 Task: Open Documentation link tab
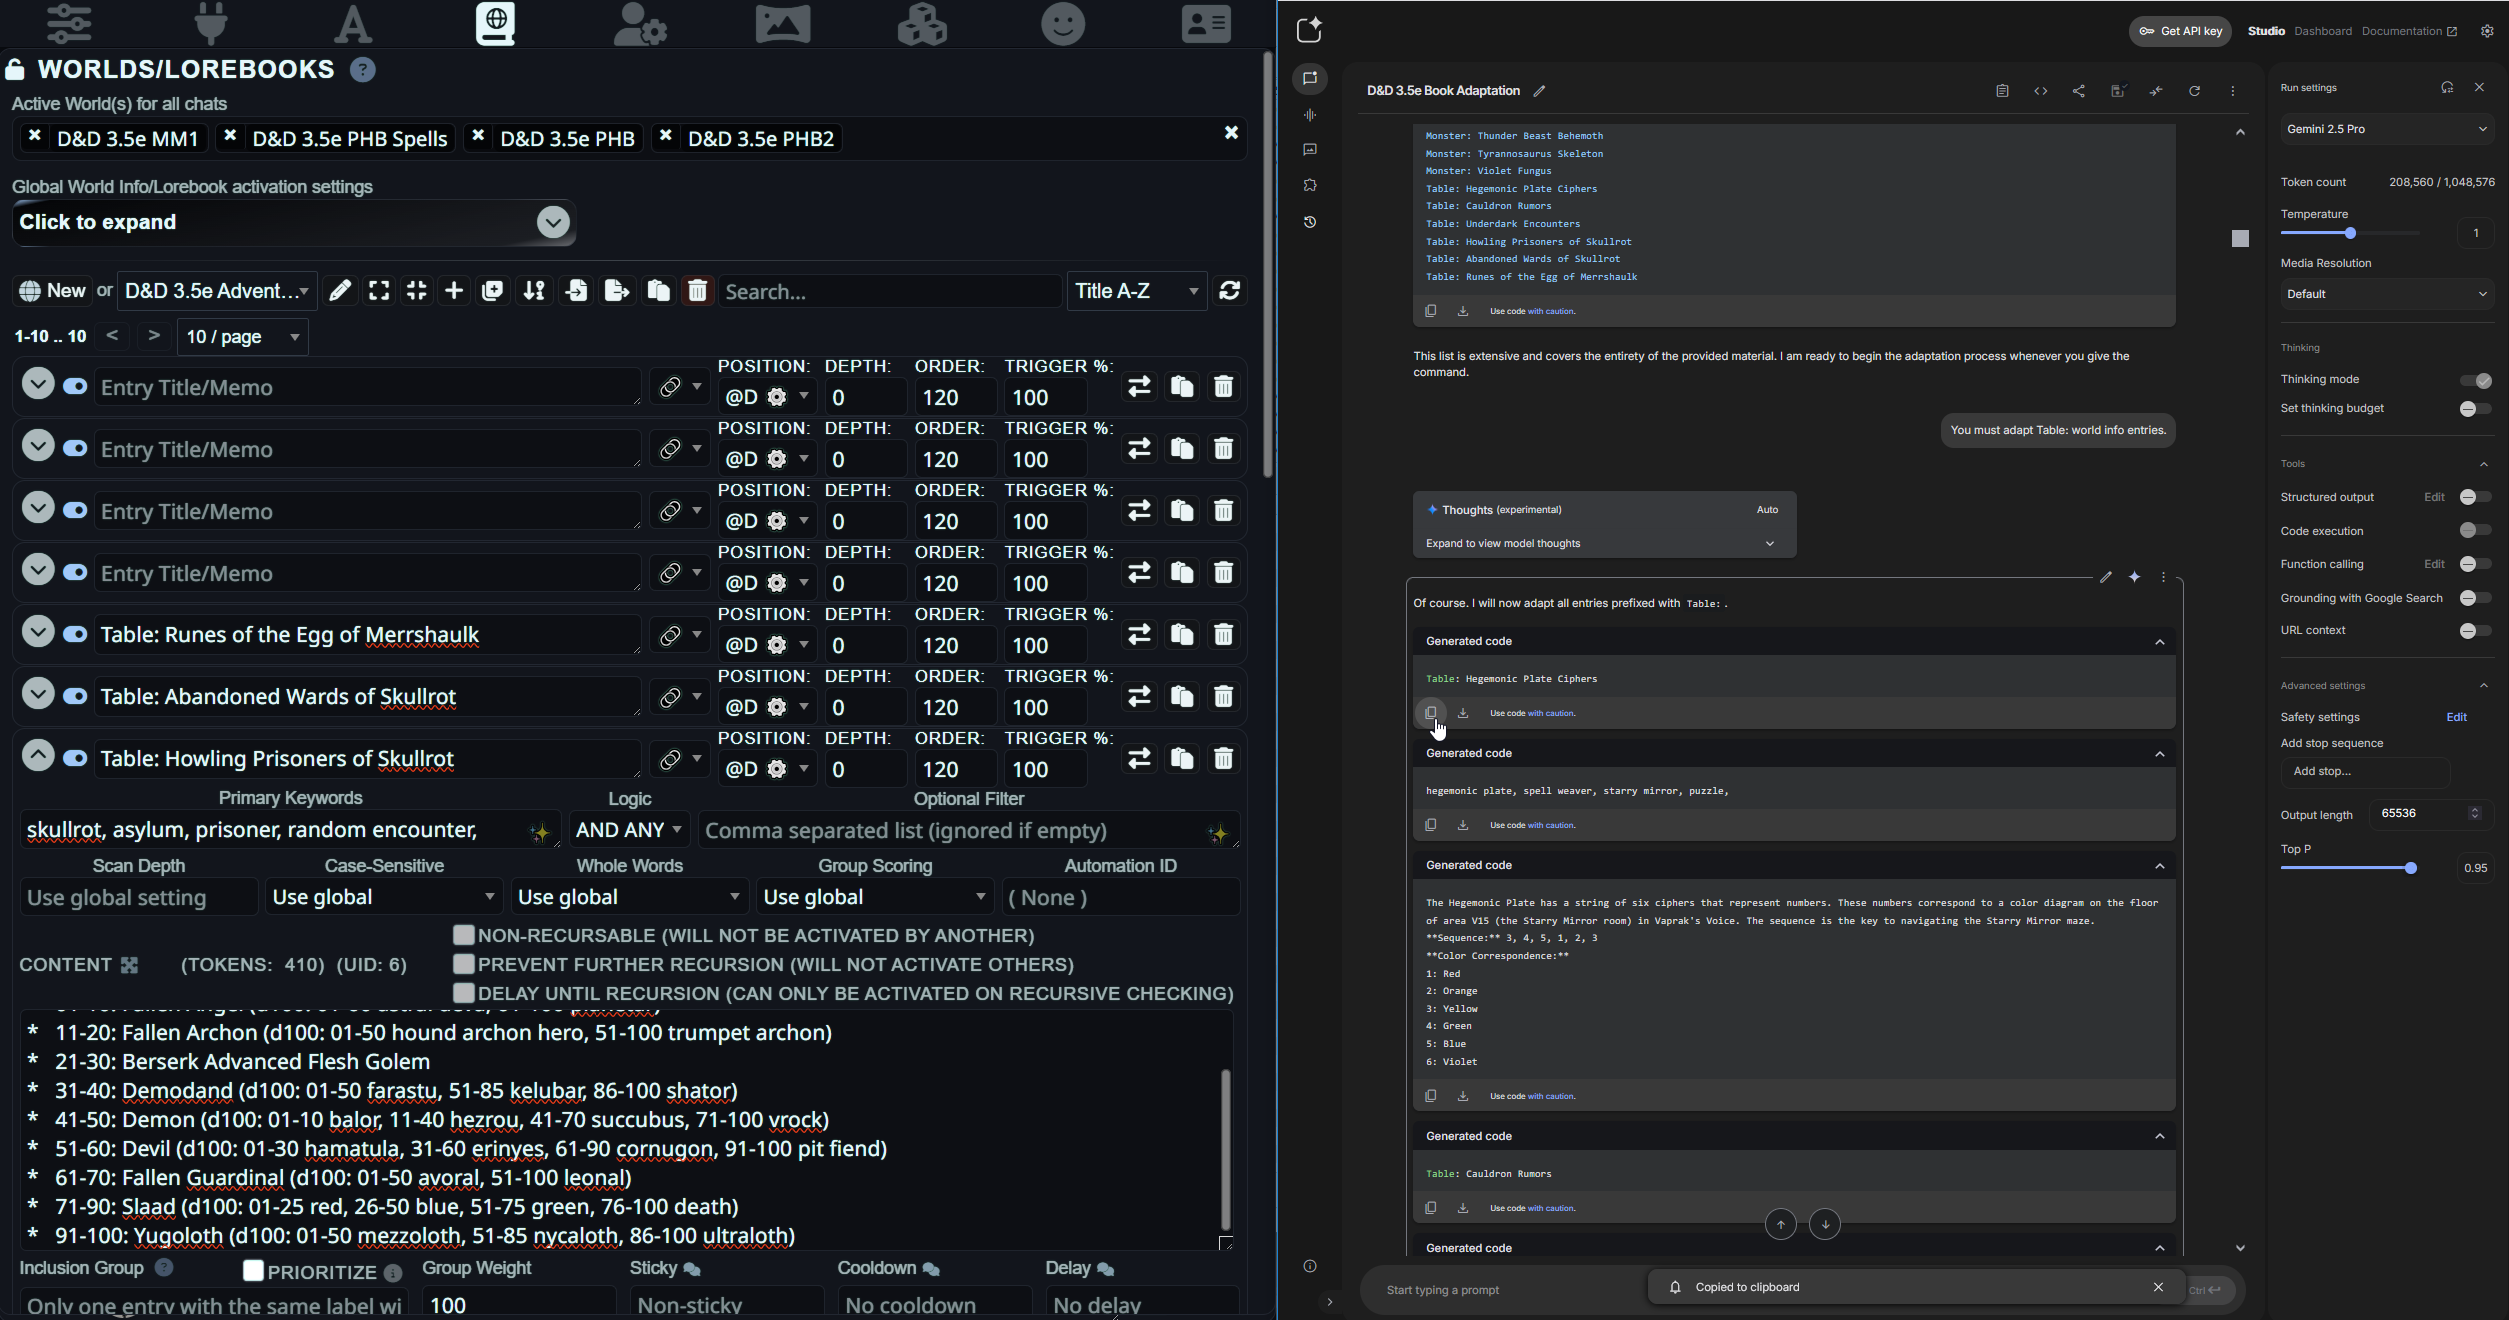click(x=2409, y=31)
